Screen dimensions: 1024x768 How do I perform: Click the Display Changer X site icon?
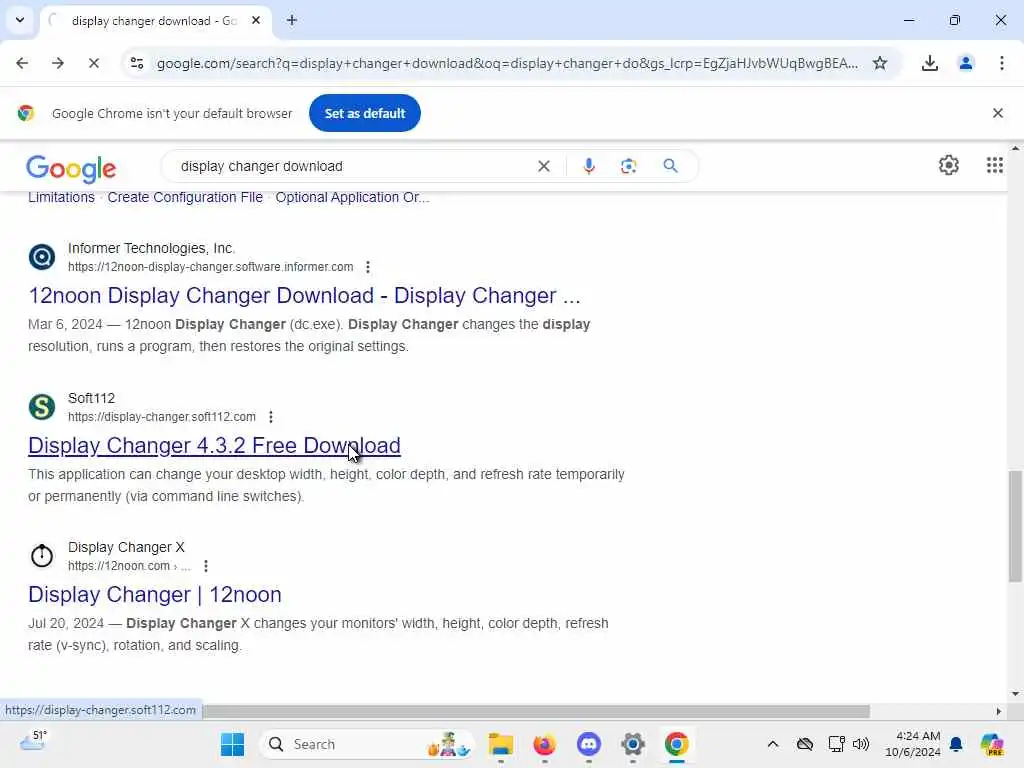pyautogui.click(x=42, y=556)
